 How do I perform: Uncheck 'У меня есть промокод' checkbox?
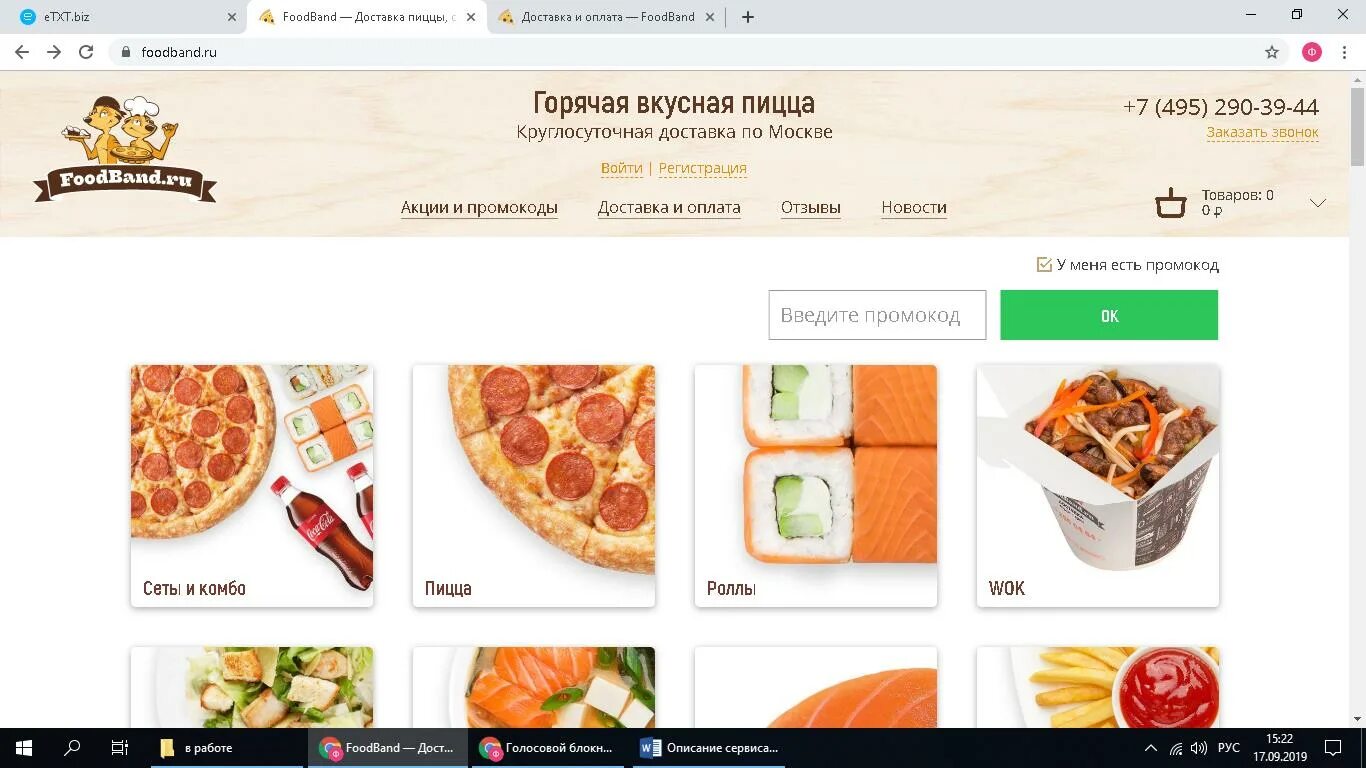[x=1044, y=265]
